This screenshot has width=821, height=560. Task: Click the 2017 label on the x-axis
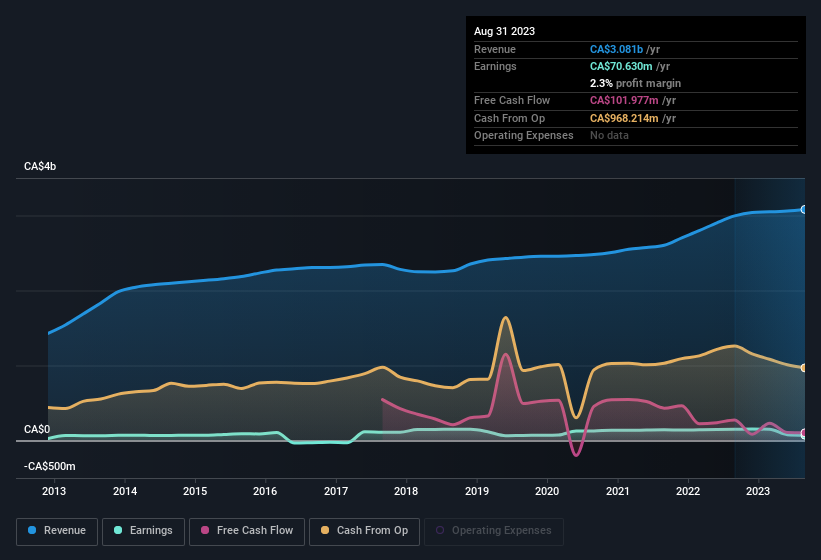pos(336,491)
